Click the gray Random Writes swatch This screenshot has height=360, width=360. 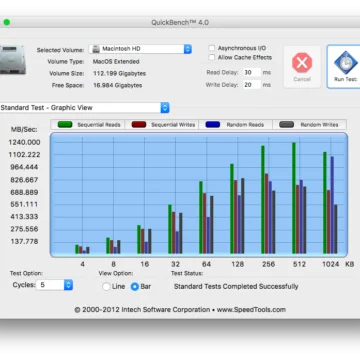(287, 125)
